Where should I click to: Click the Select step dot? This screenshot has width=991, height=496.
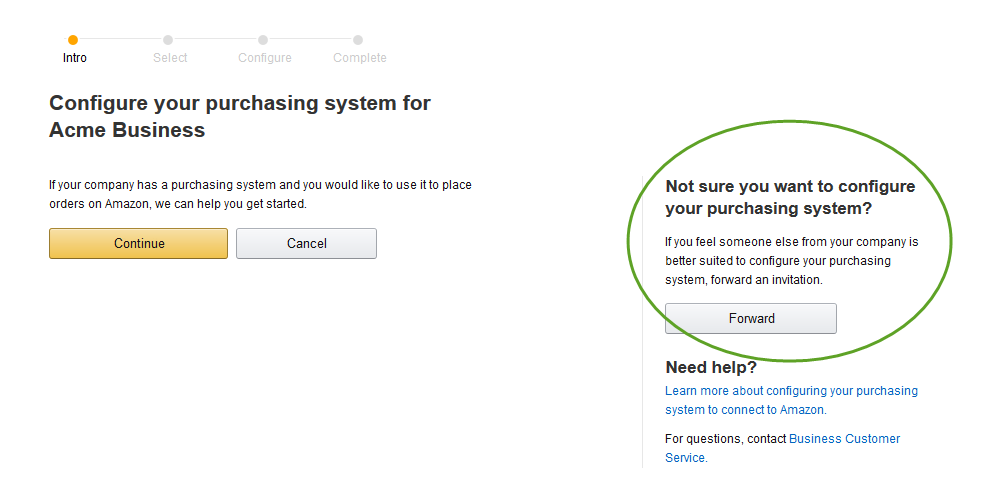click(x=168, y=40)
